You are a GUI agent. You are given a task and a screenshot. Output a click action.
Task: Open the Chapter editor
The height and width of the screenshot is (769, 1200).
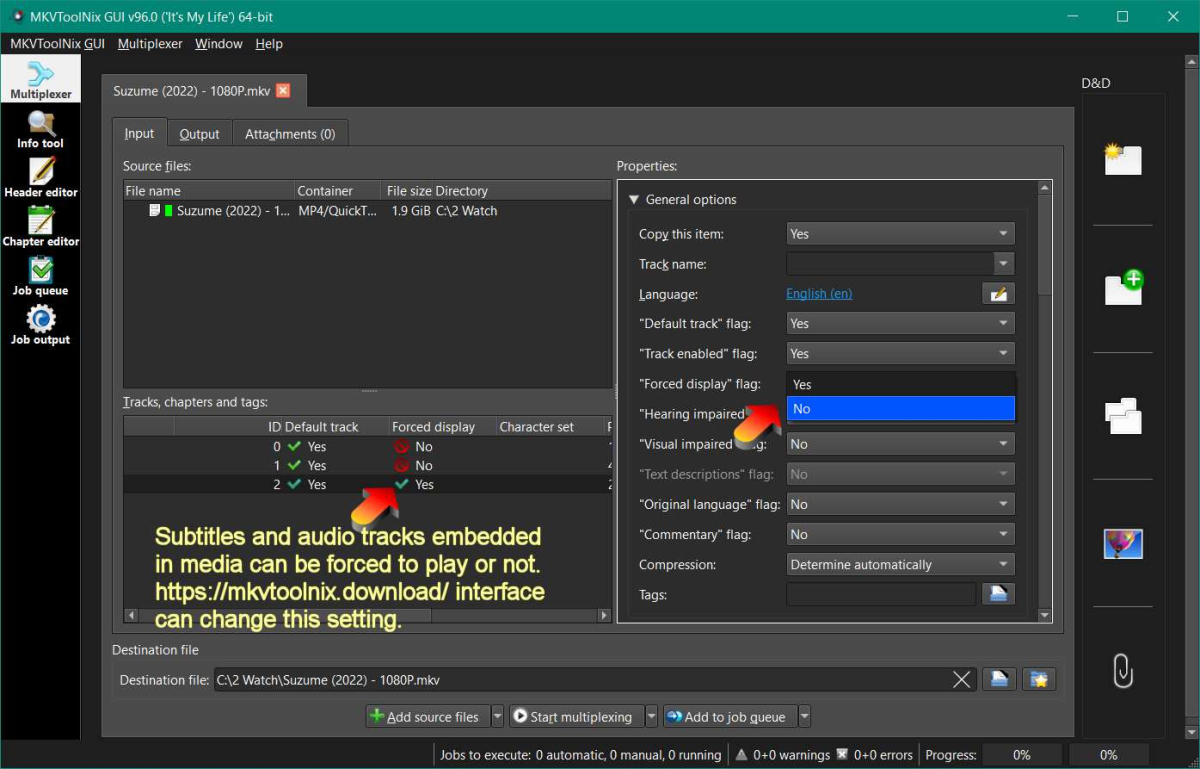click(x=40, y=223)
